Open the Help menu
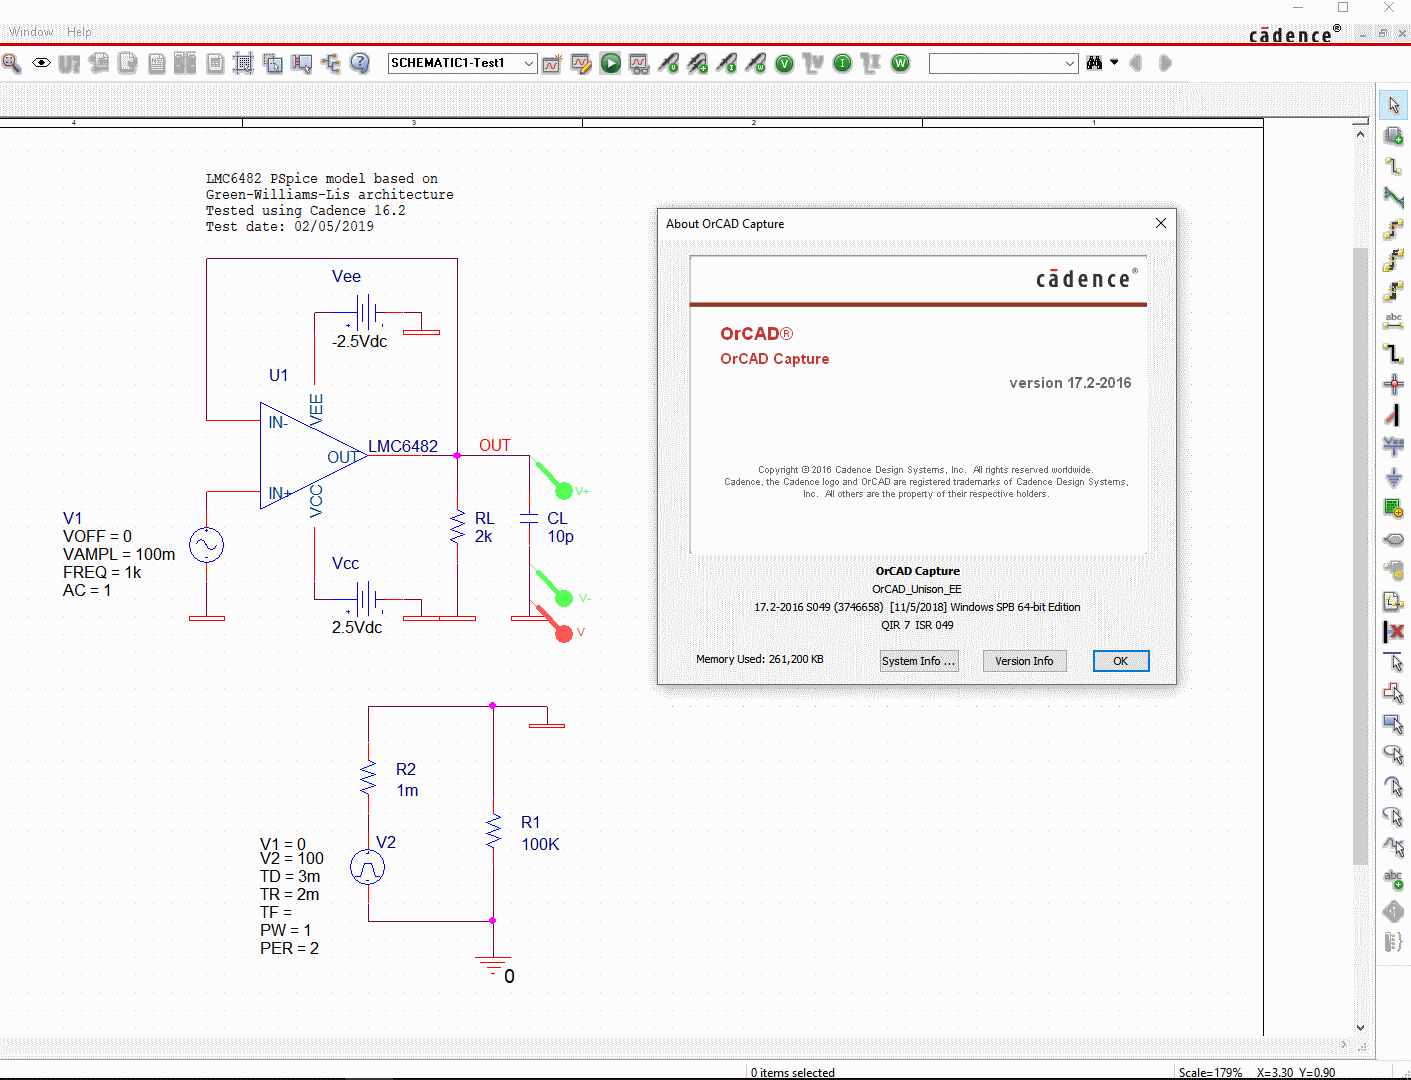1411x1080 pixels. click(x=79, y=32)
